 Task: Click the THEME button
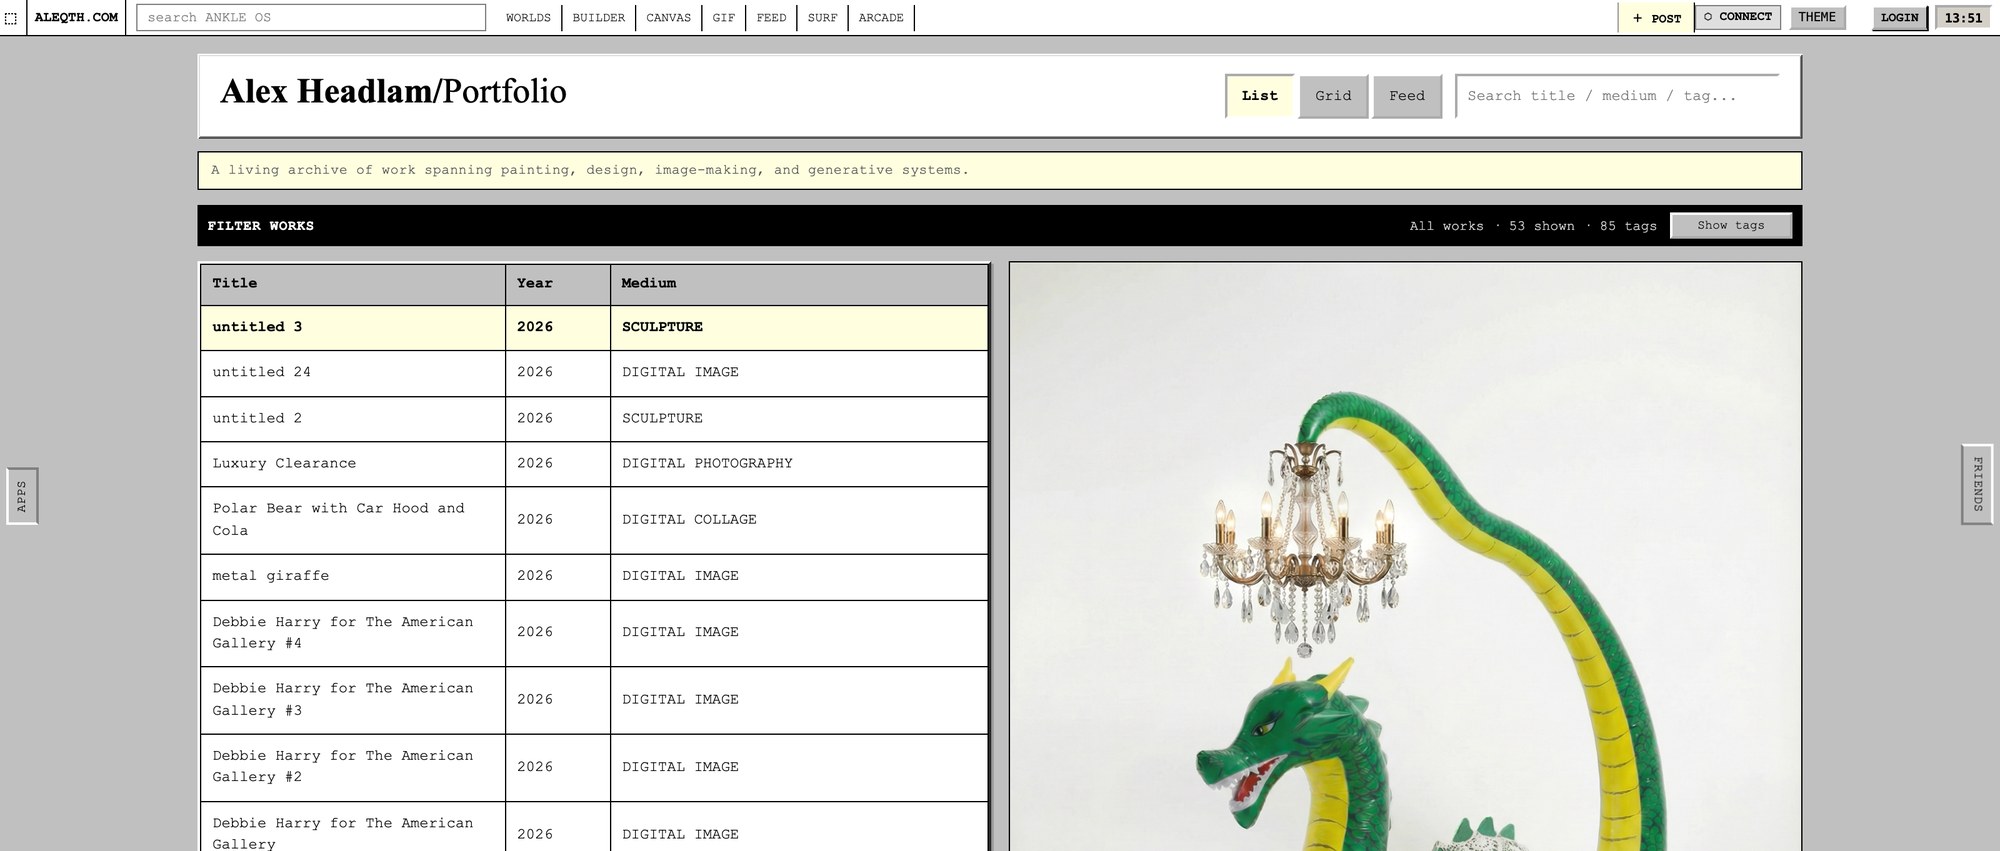1817,17
